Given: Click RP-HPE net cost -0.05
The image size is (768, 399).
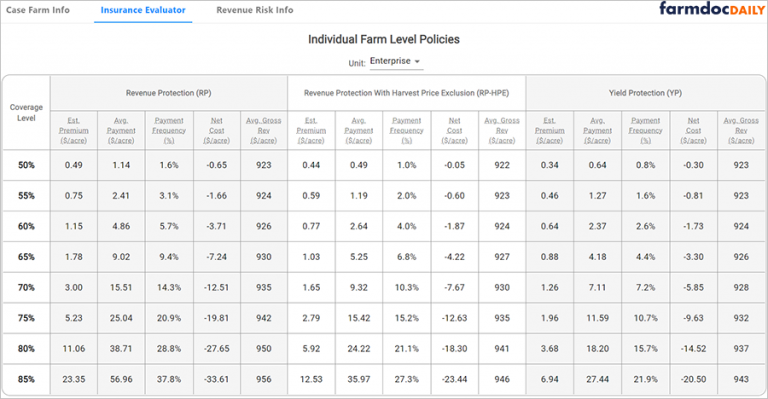Looking at the screenshot, I should pos(455,165).
